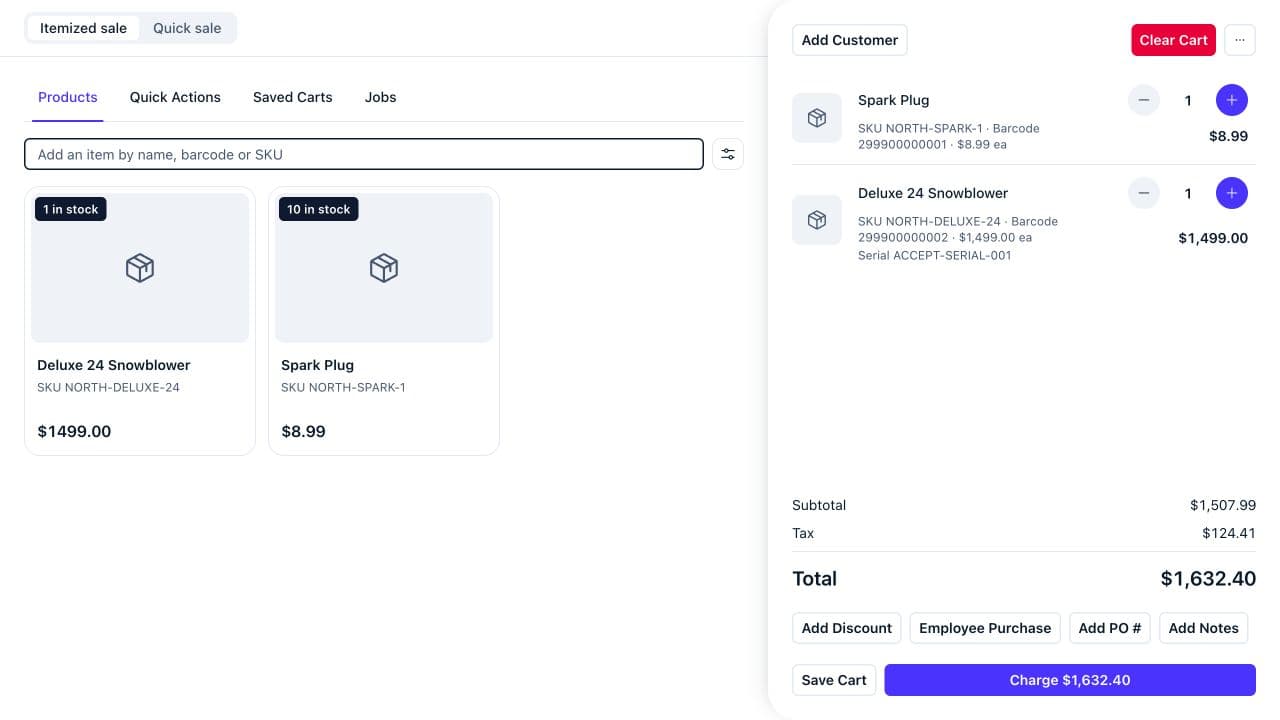This screenshot has width=1280, height=720.
Task: Click the Tax amount $124.41
Action: tap(1229, 533)
